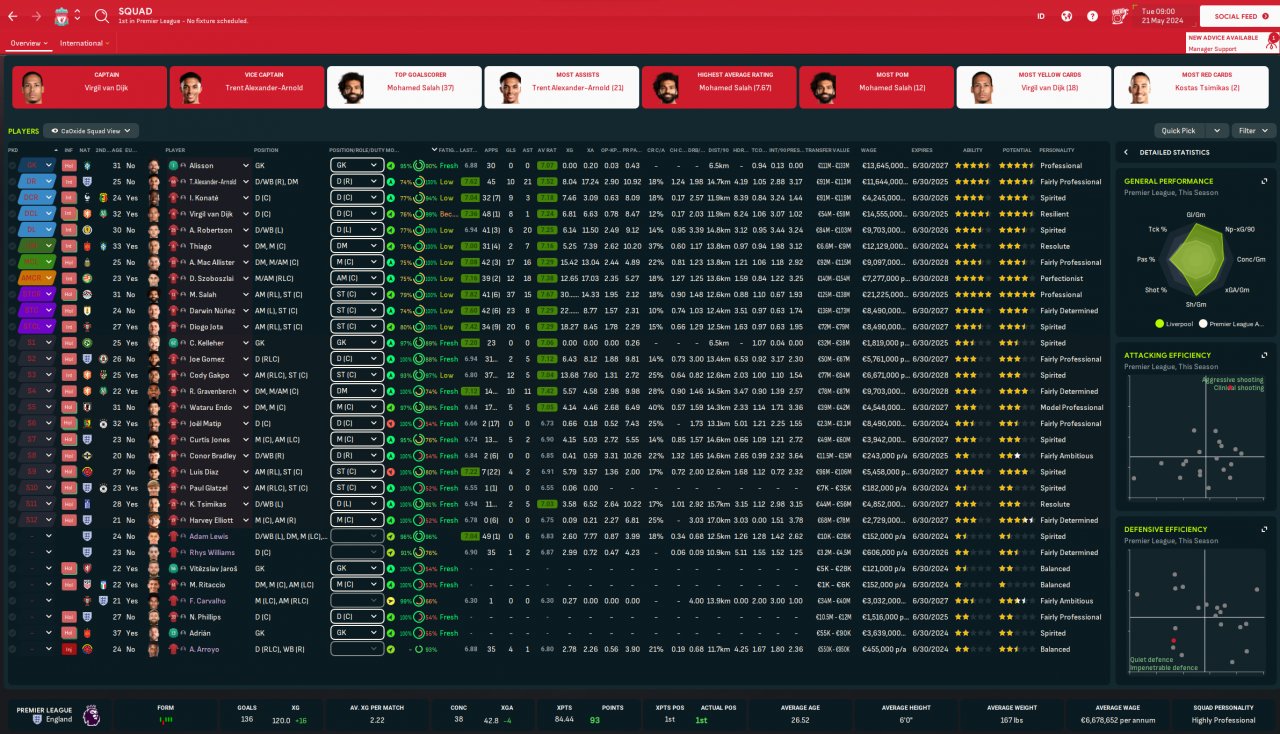Click Alisson's green morale icon

tap(391, 165)
